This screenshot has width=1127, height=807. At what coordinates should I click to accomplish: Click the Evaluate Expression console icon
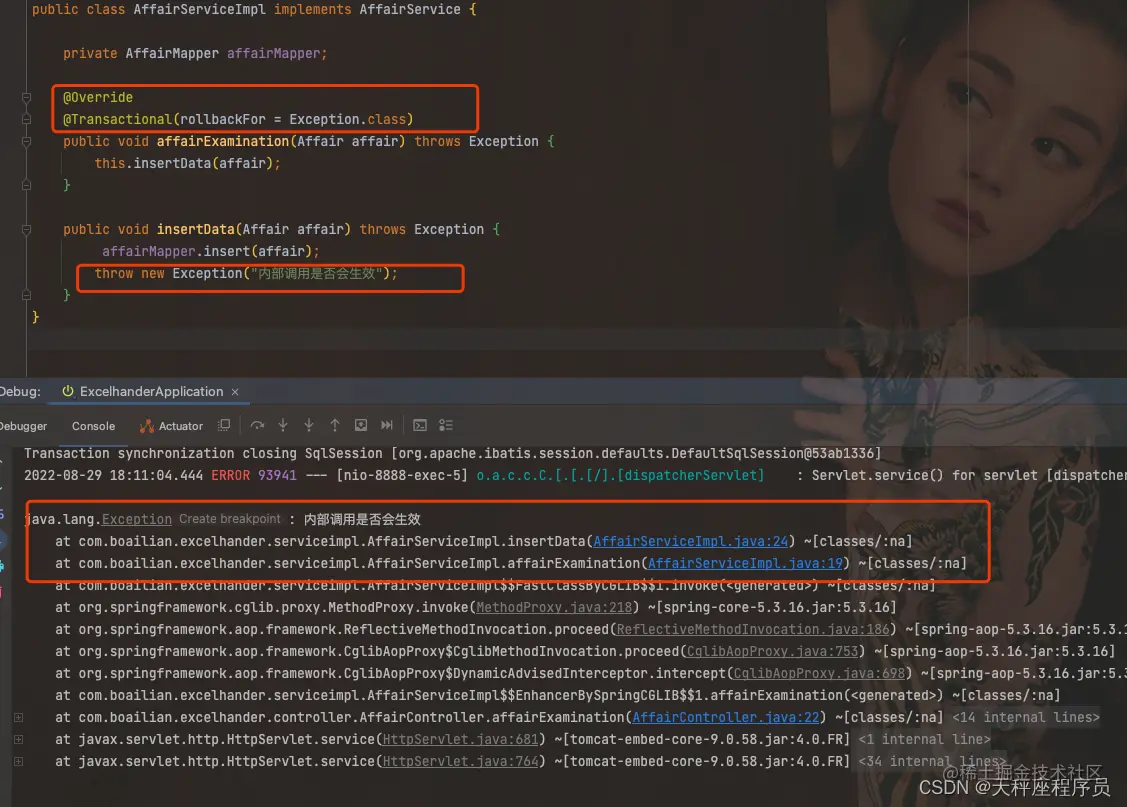420,425
